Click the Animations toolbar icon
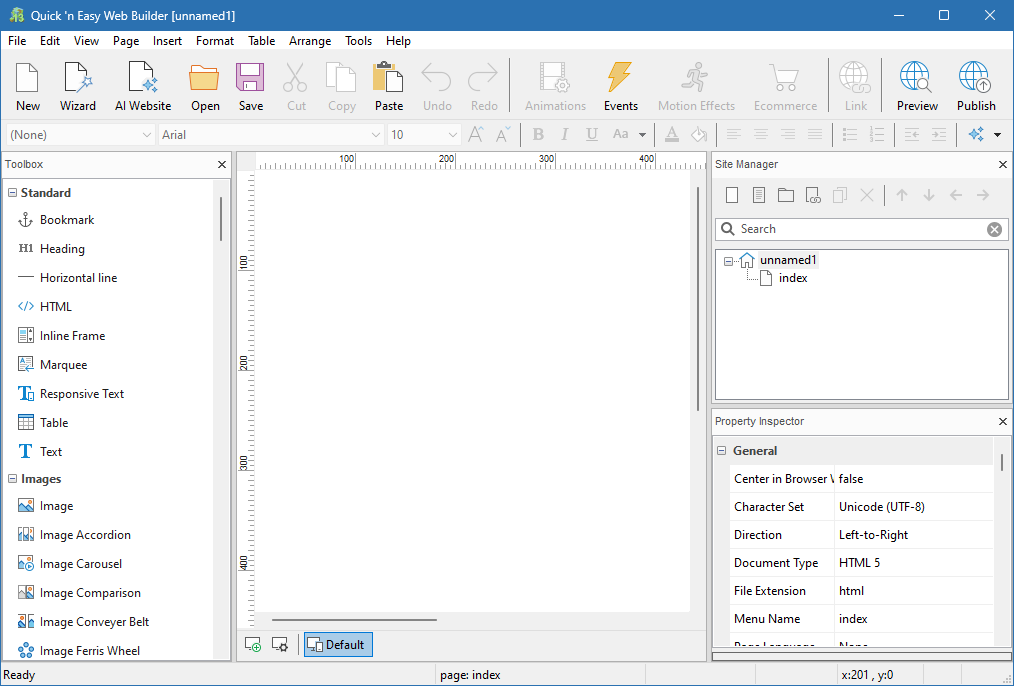 pyautogui.click(x=555, y=87)
